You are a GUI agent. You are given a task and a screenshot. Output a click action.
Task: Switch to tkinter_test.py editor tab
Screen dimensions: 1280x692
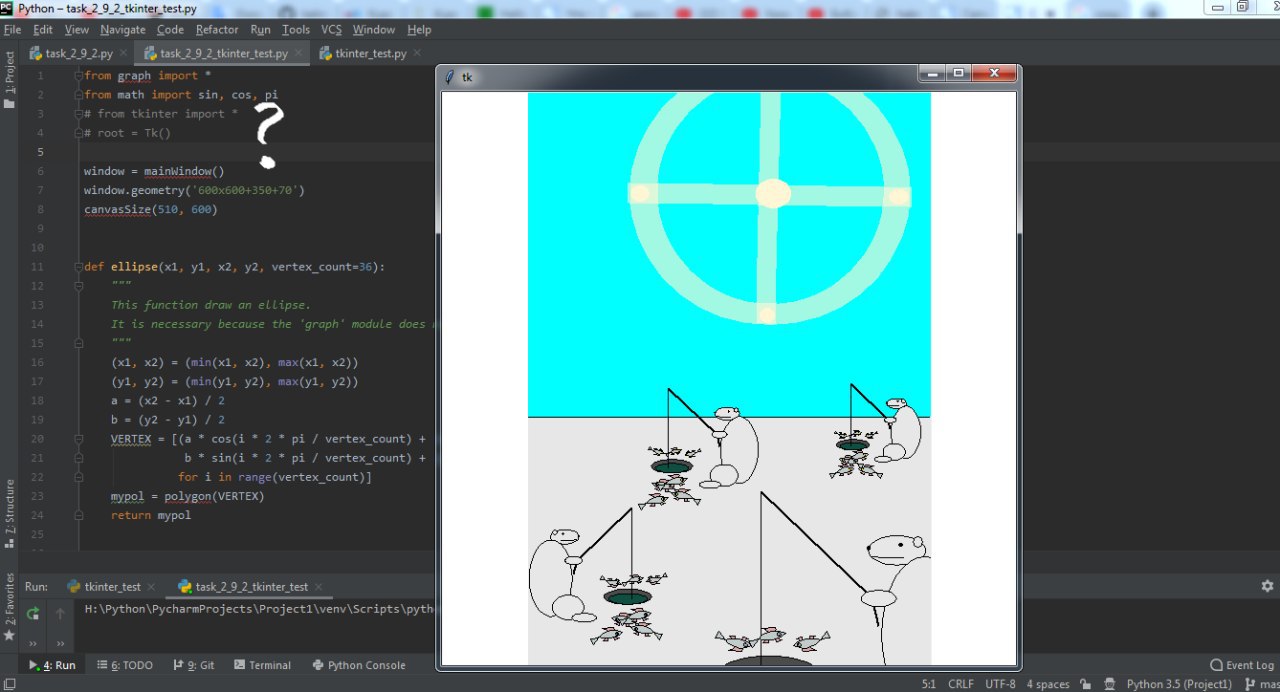[370, 54]
